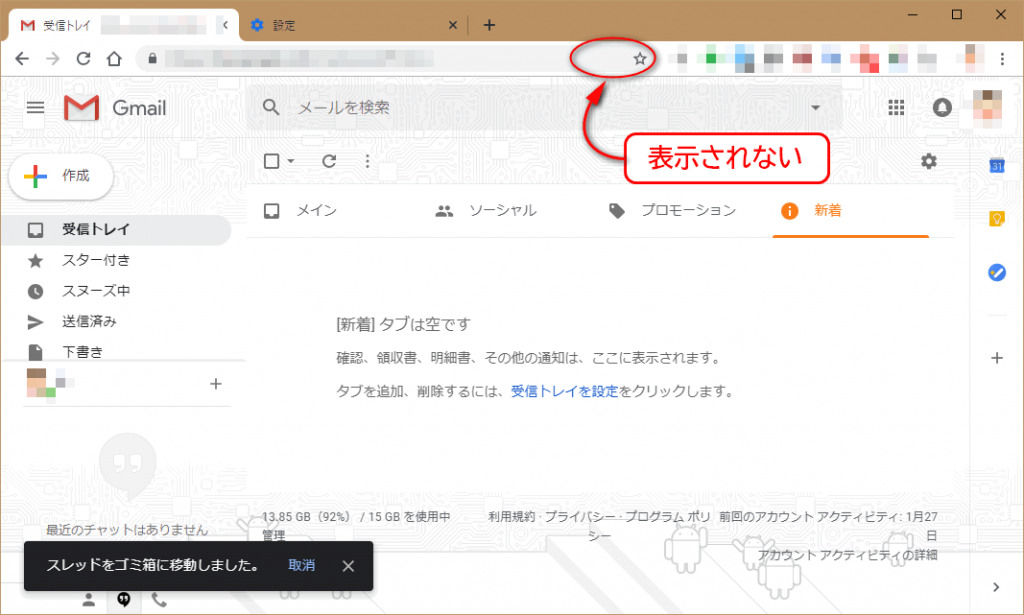
Task: Click the 作成 compose button
Action: click(61, 176)
